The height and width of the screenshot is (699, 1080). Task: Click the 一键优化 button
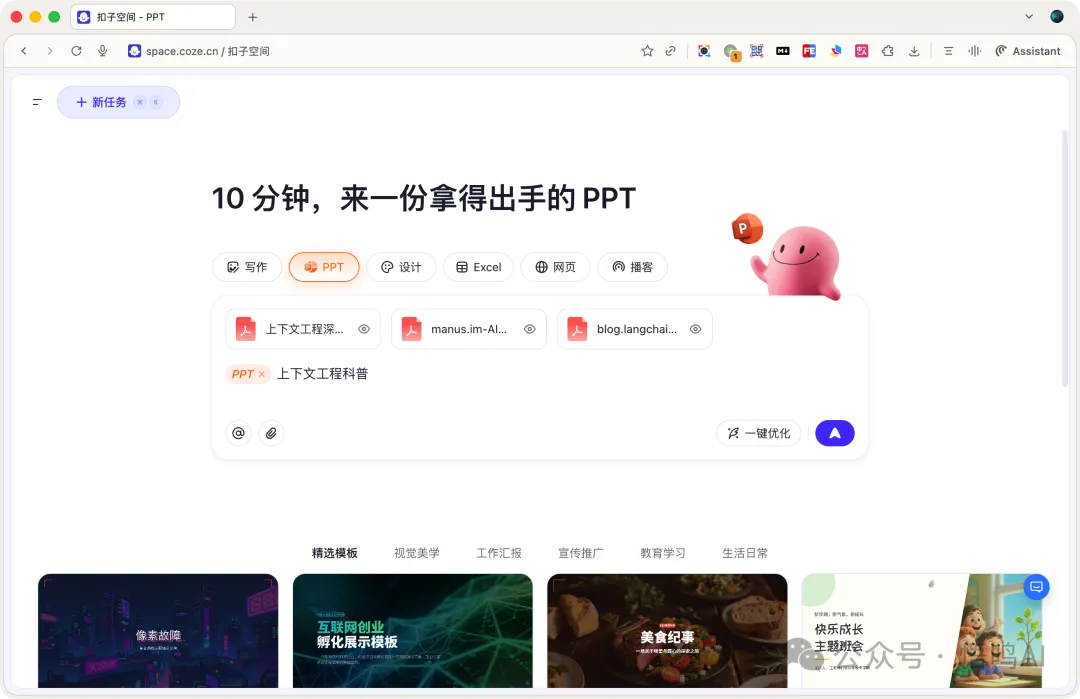[x=758, y=433]
